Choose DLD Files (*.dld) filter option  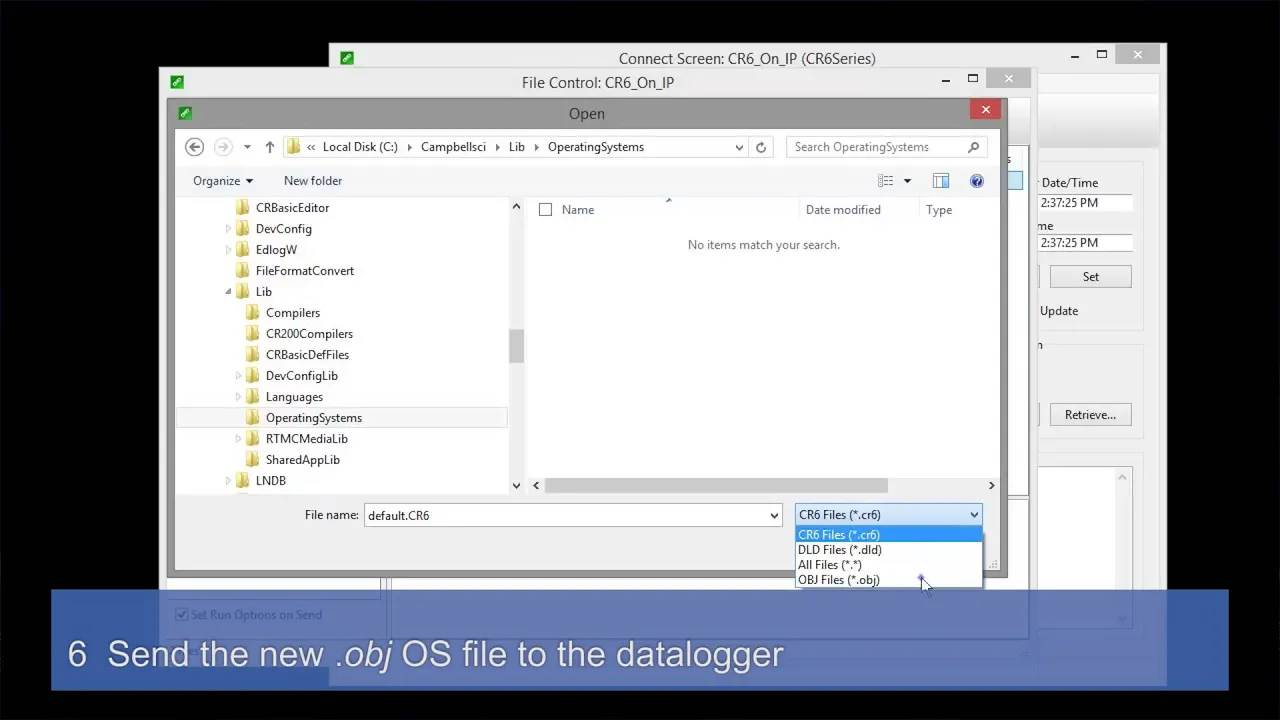(889, 550)
